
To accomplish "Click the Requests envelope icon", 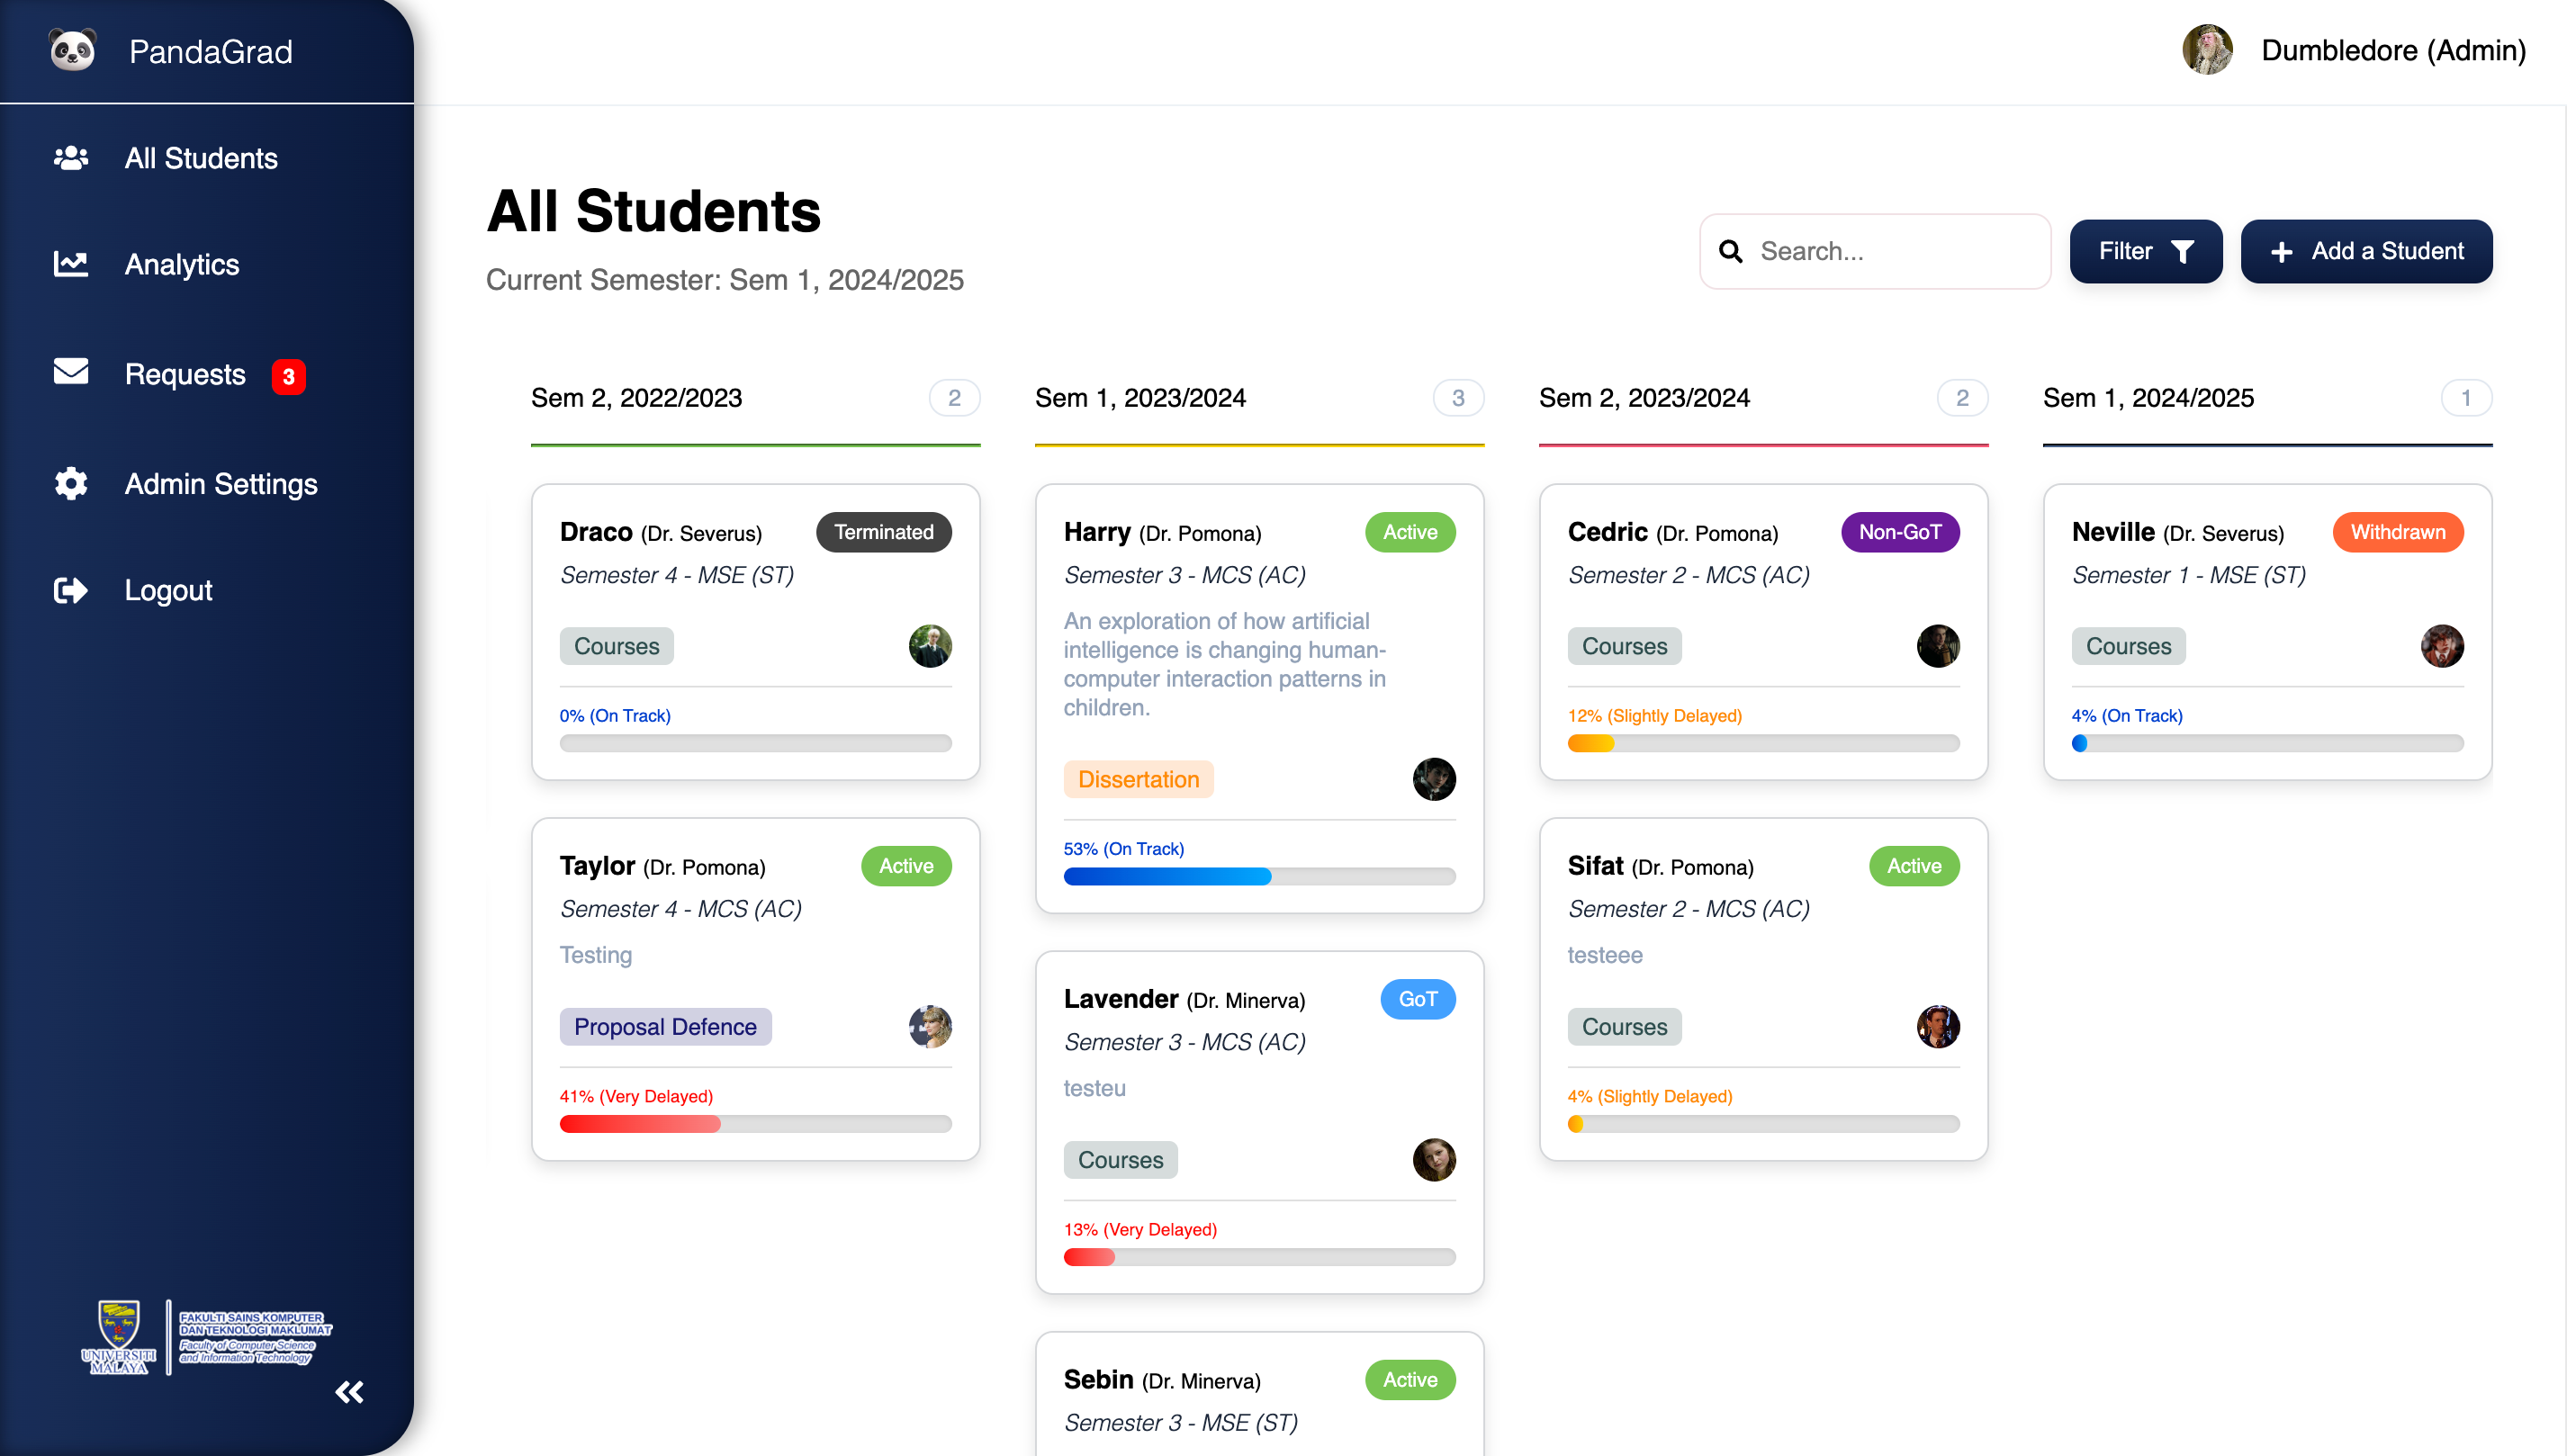I will click(70, 372).
